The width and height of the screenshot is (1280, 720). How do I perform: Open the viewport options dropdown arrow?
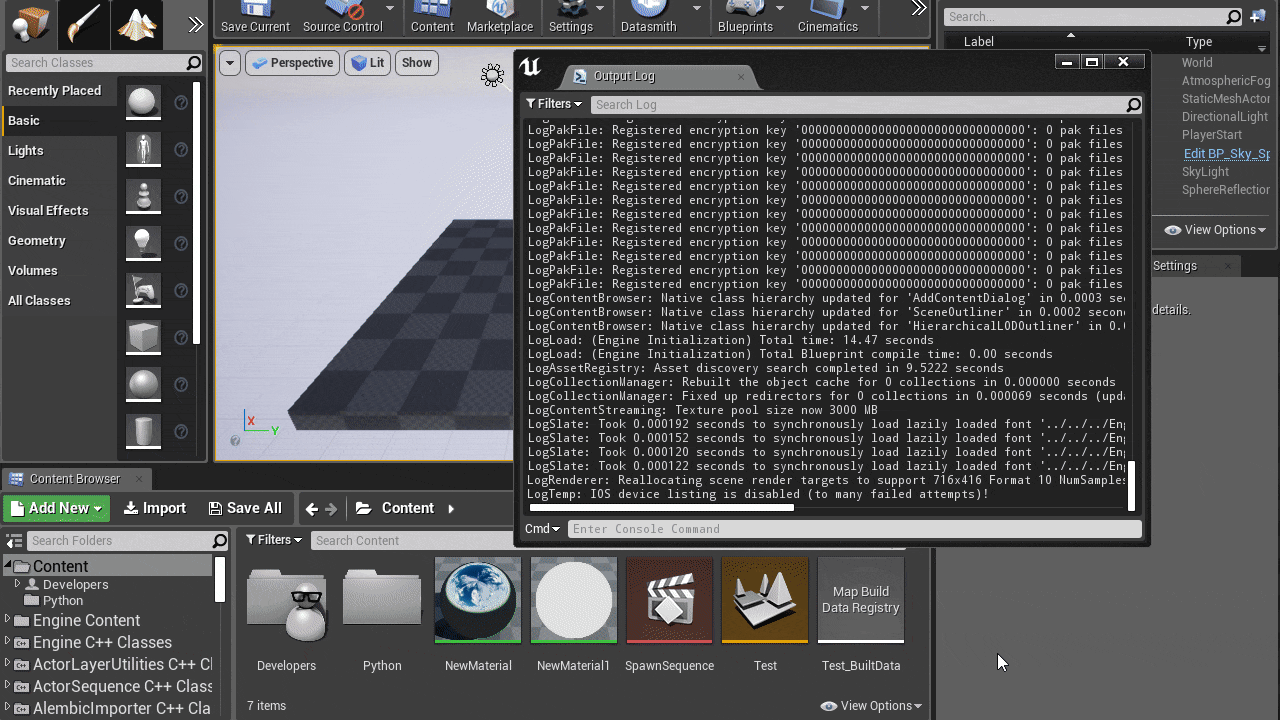pyautogui.click(x=230, y=63)
